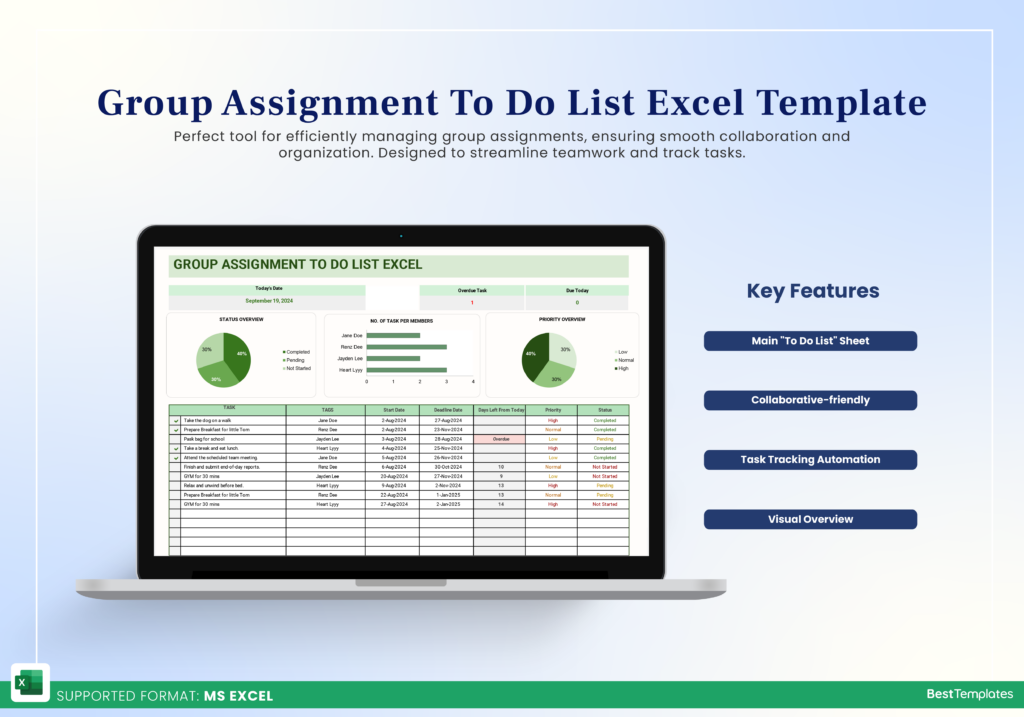Click the BestTemplates logo

(x=969, y=694)
